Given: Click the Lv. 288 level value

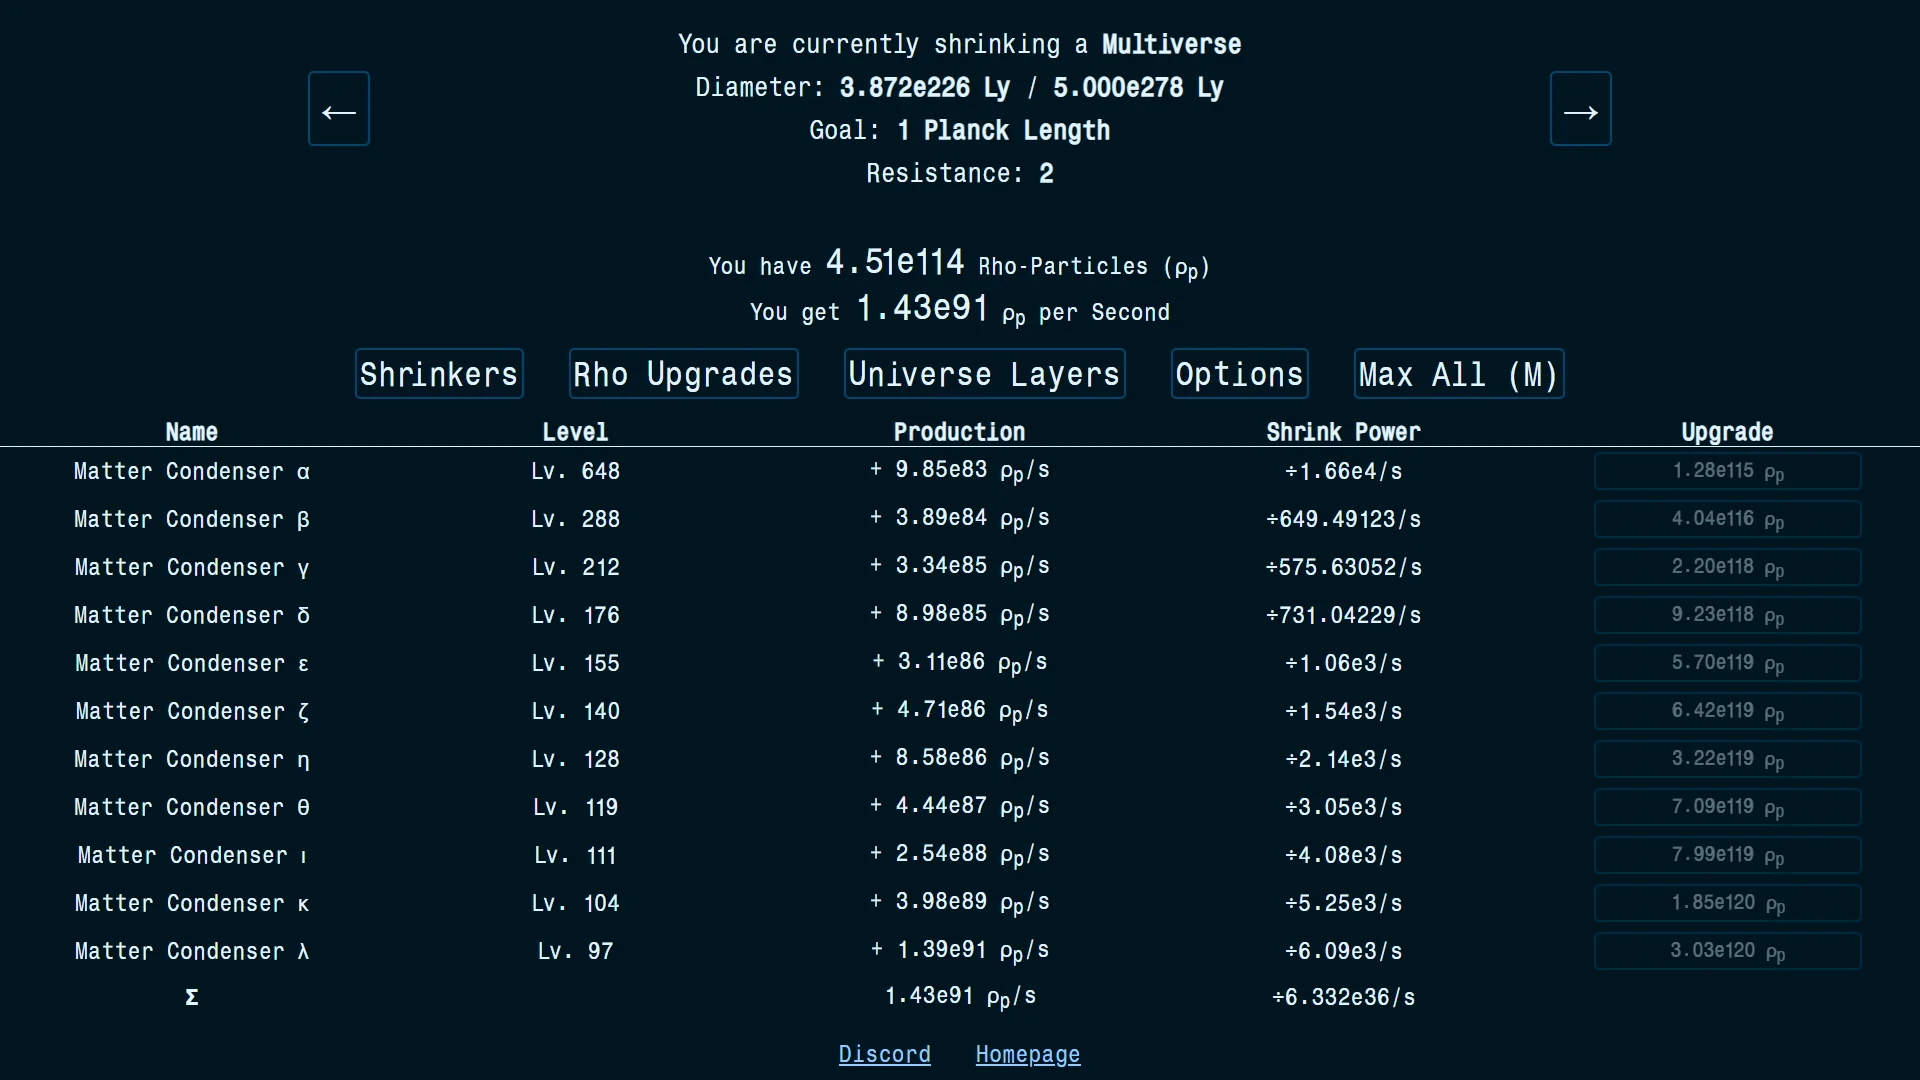Looking at the screenshot, I should [x=575, y=519].
